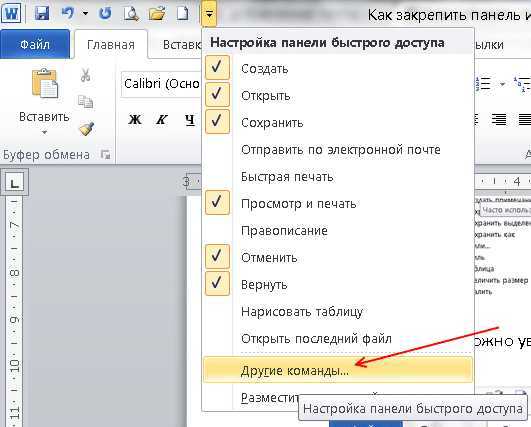Open the Calibri font name combo box

pos(161,84)
